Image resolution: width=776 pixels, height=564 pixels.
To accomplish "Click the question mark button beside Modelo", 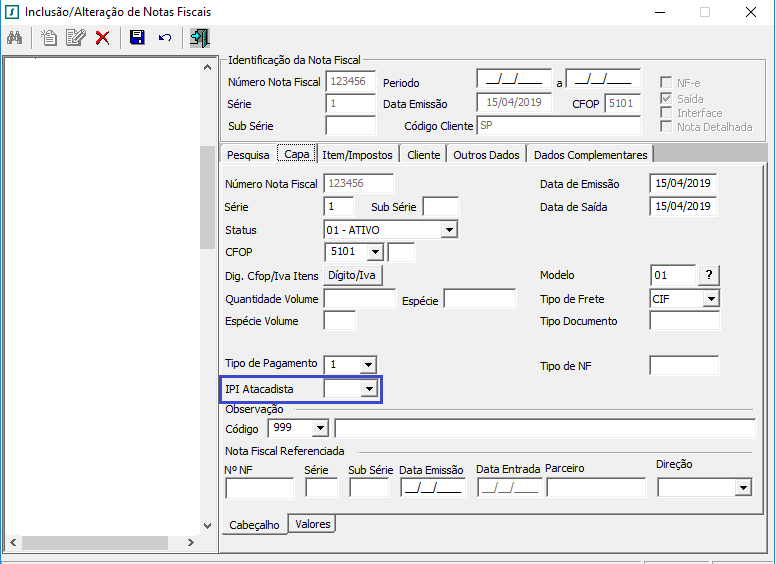I will (x=708, y=275).
